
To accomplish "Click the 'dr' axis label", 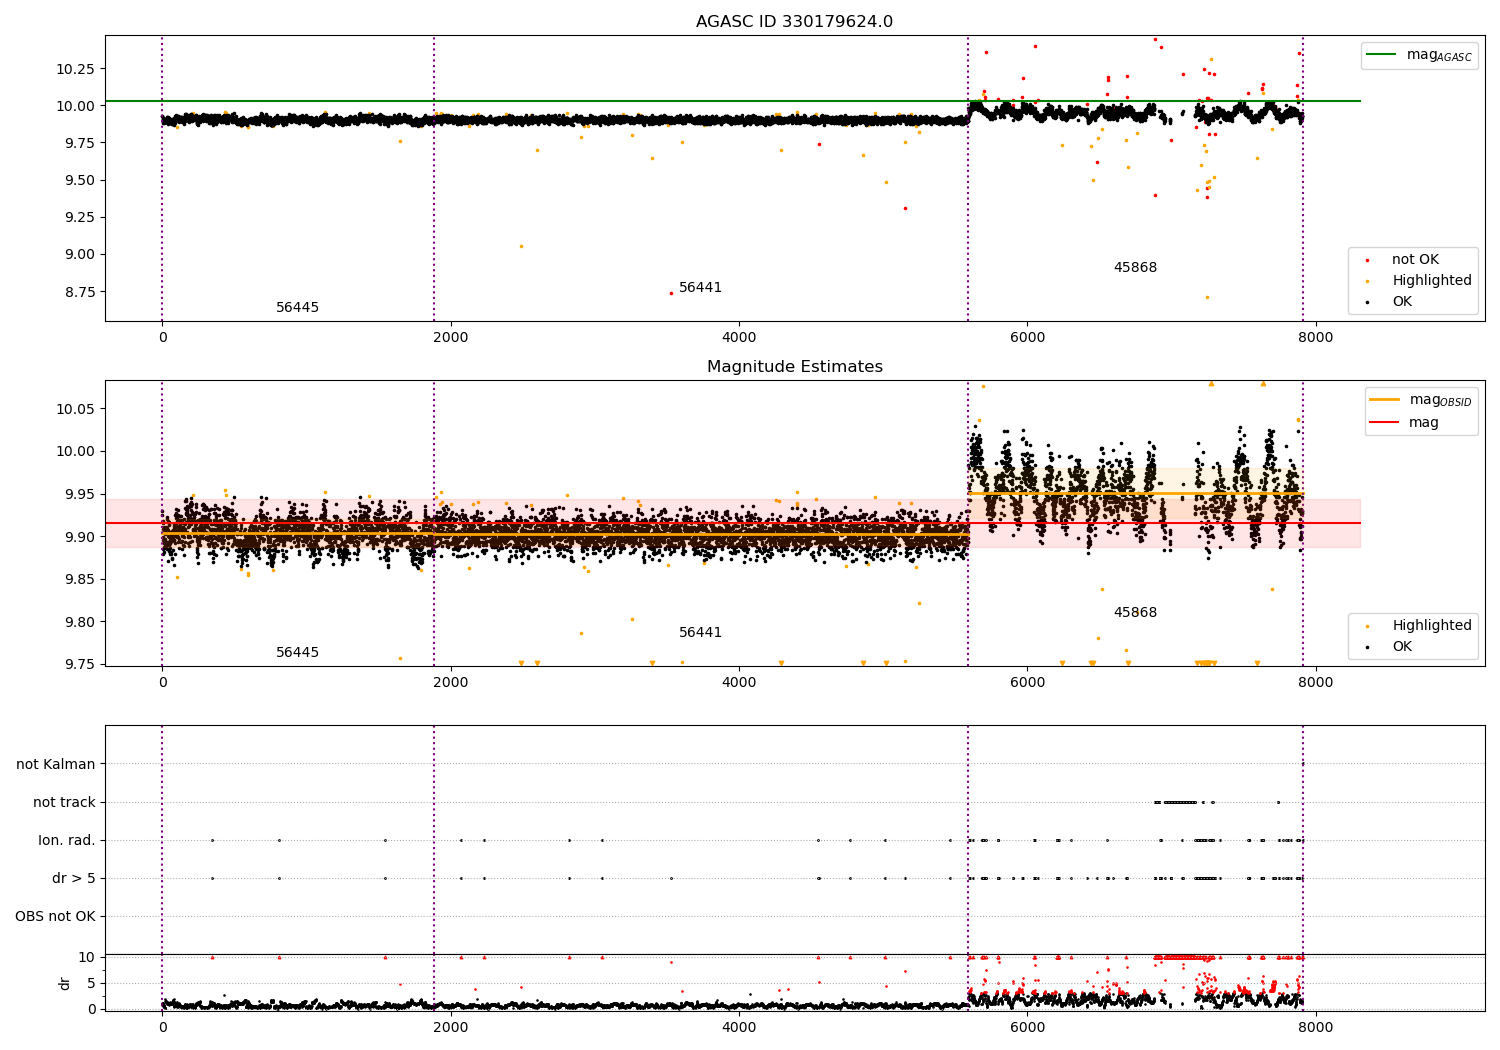I will 65,983.
